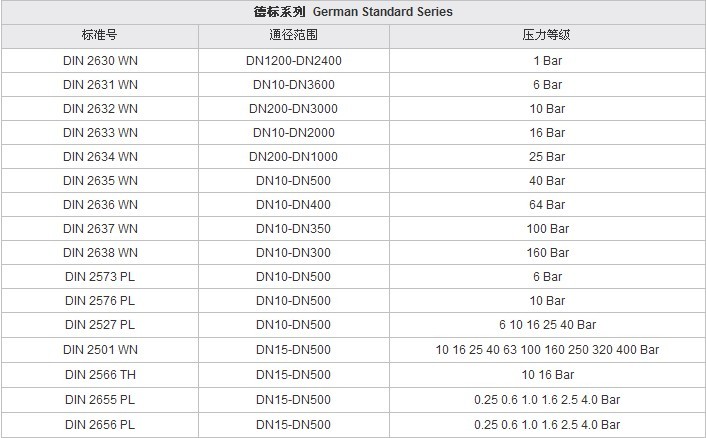Click the DIN 2566 TH cell
The image size is (706, 438).
(100, 374)
